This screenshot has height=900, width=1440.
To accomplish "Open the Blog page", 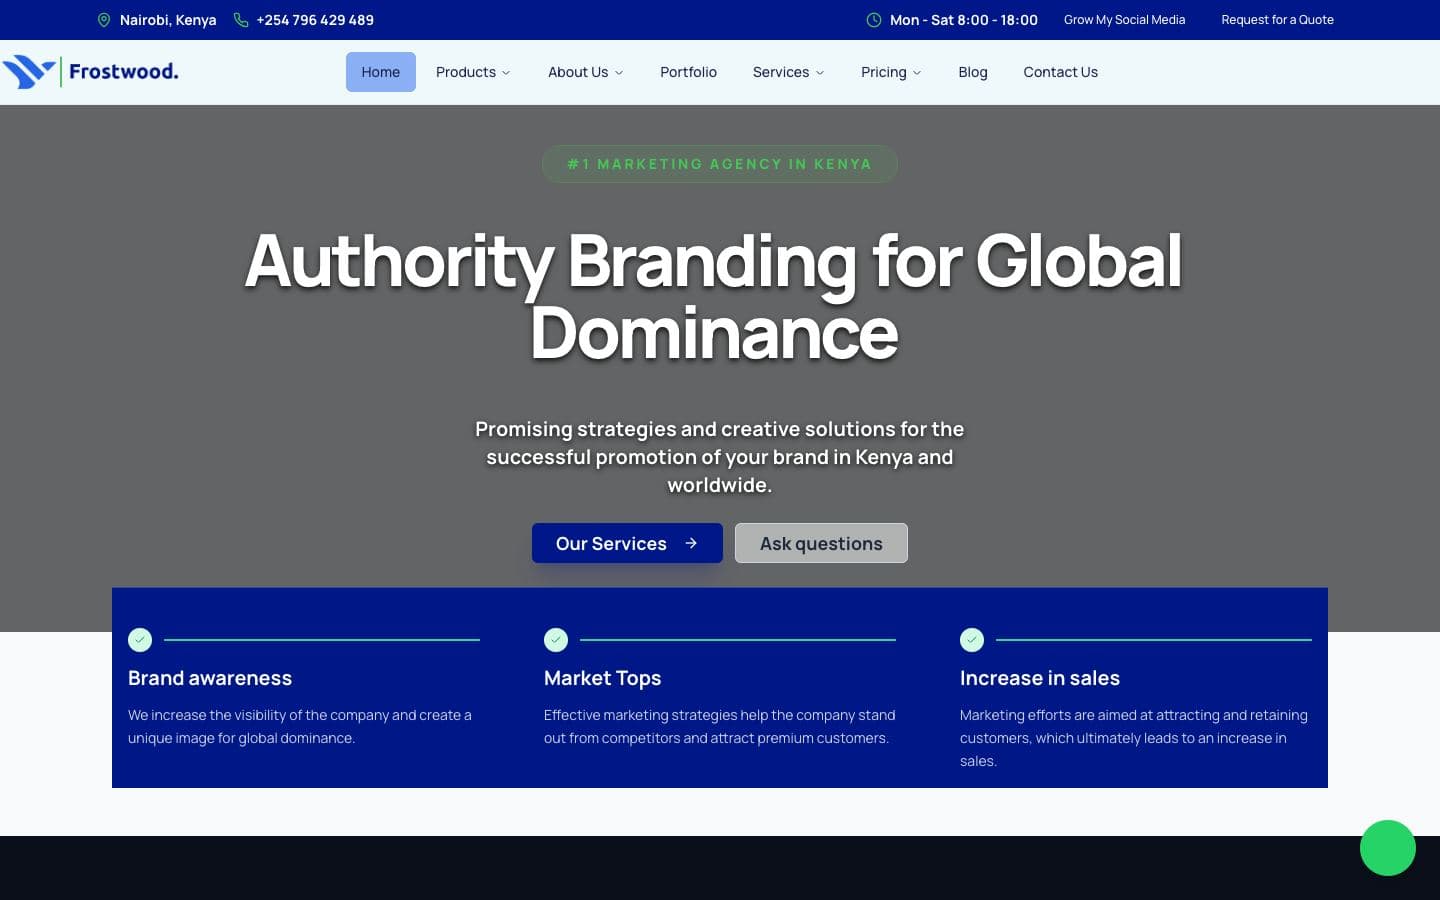I will coord(973,72).
